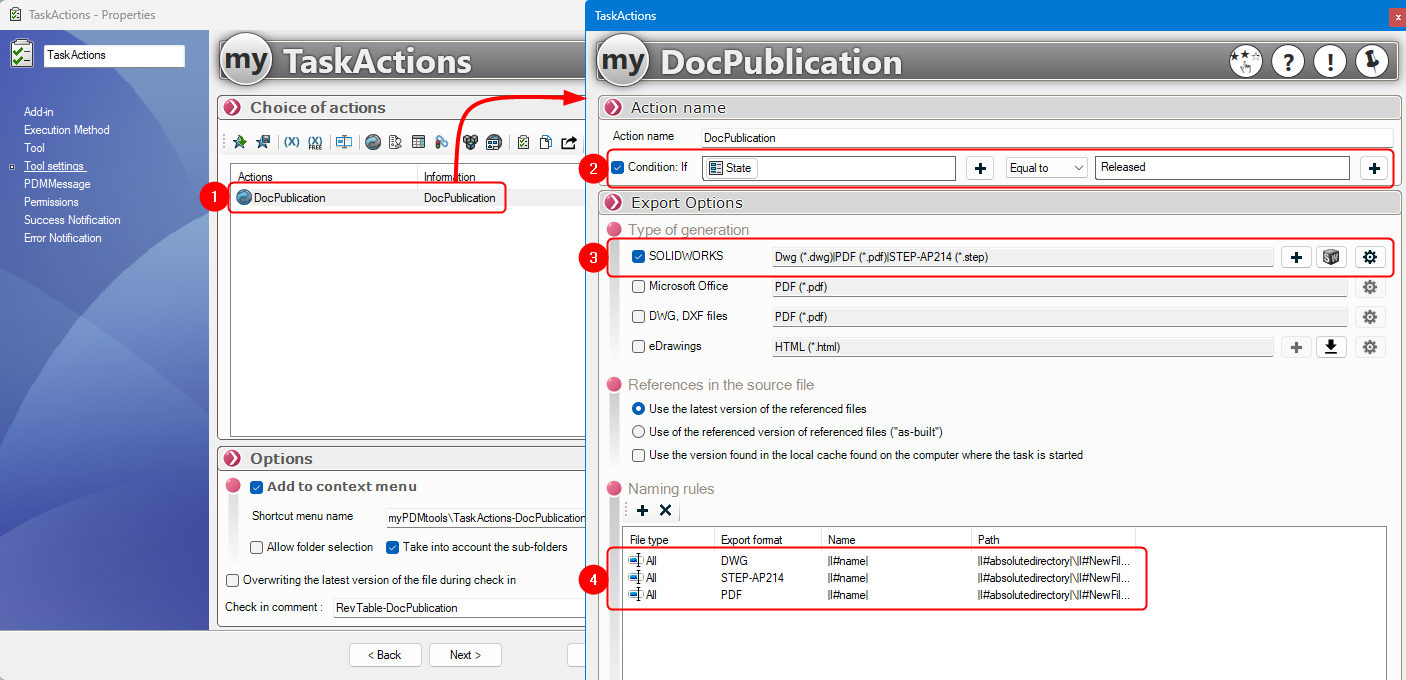Open the Tool settings page
The image size is (1406, 680).
[x=55, y=166]
